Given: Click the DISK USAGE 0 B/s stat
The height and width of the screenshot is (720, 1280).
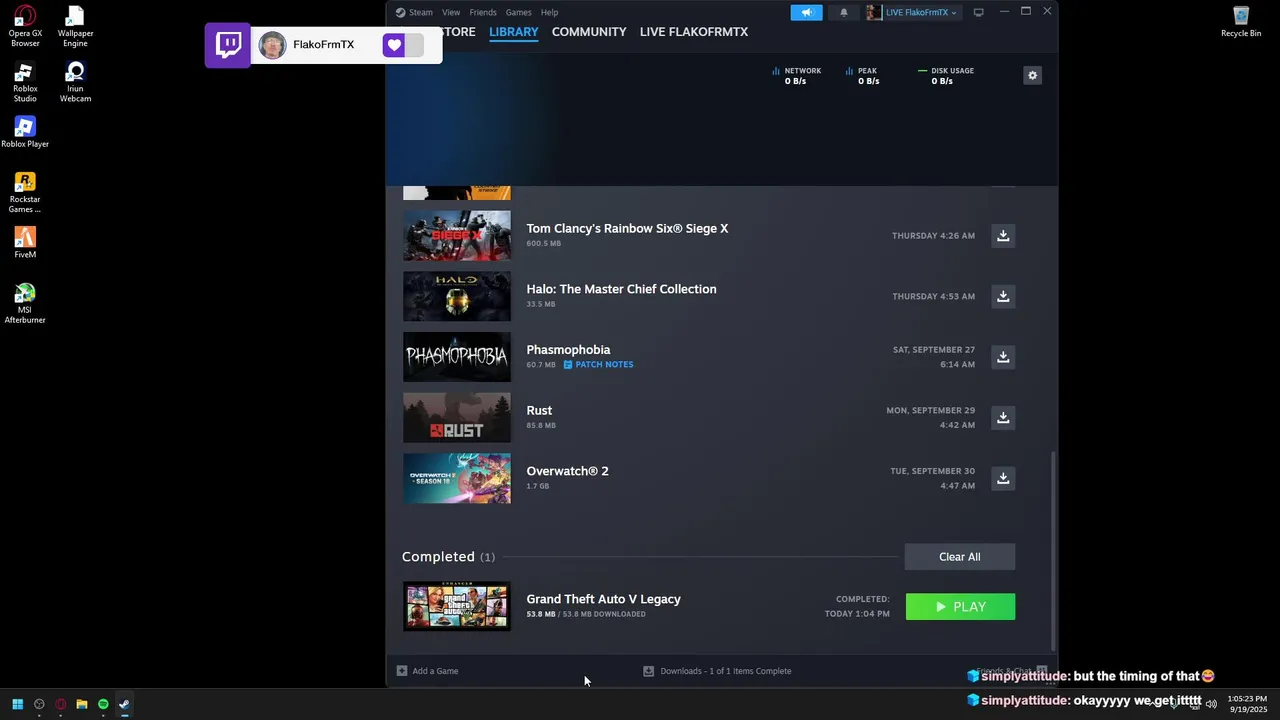Looking at the screenshot, I should click(x=946, y=76).
